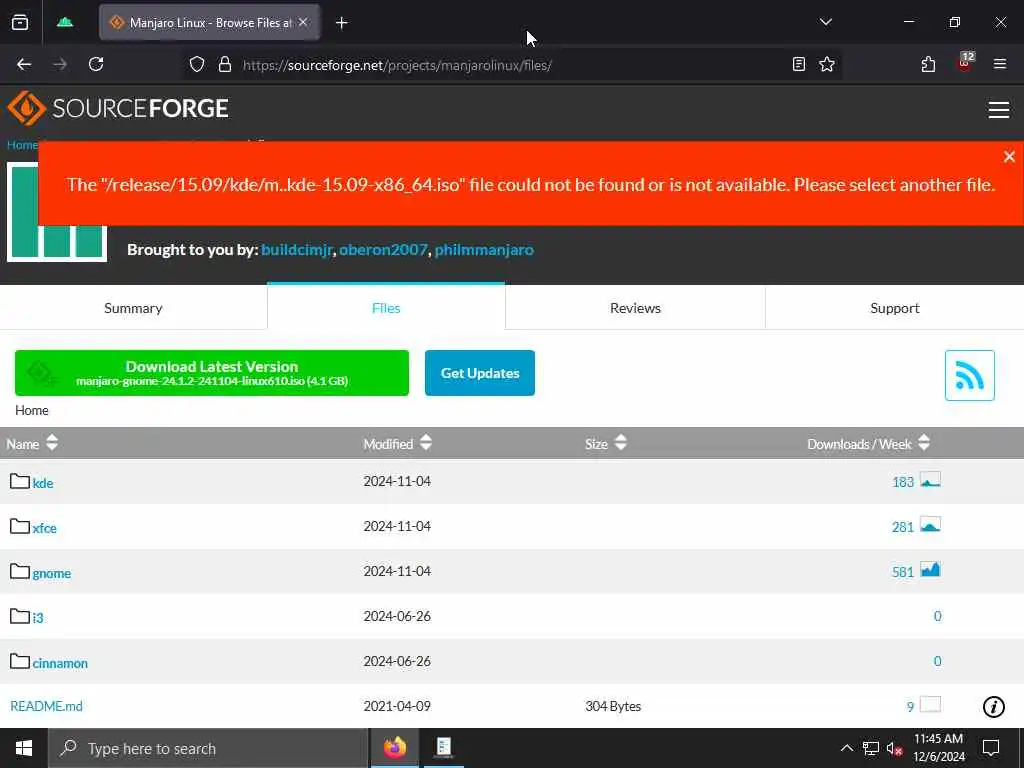The image size is (1024, 768).
Task: Open the Firefox View icon
Action: click(x=20, y=23)
